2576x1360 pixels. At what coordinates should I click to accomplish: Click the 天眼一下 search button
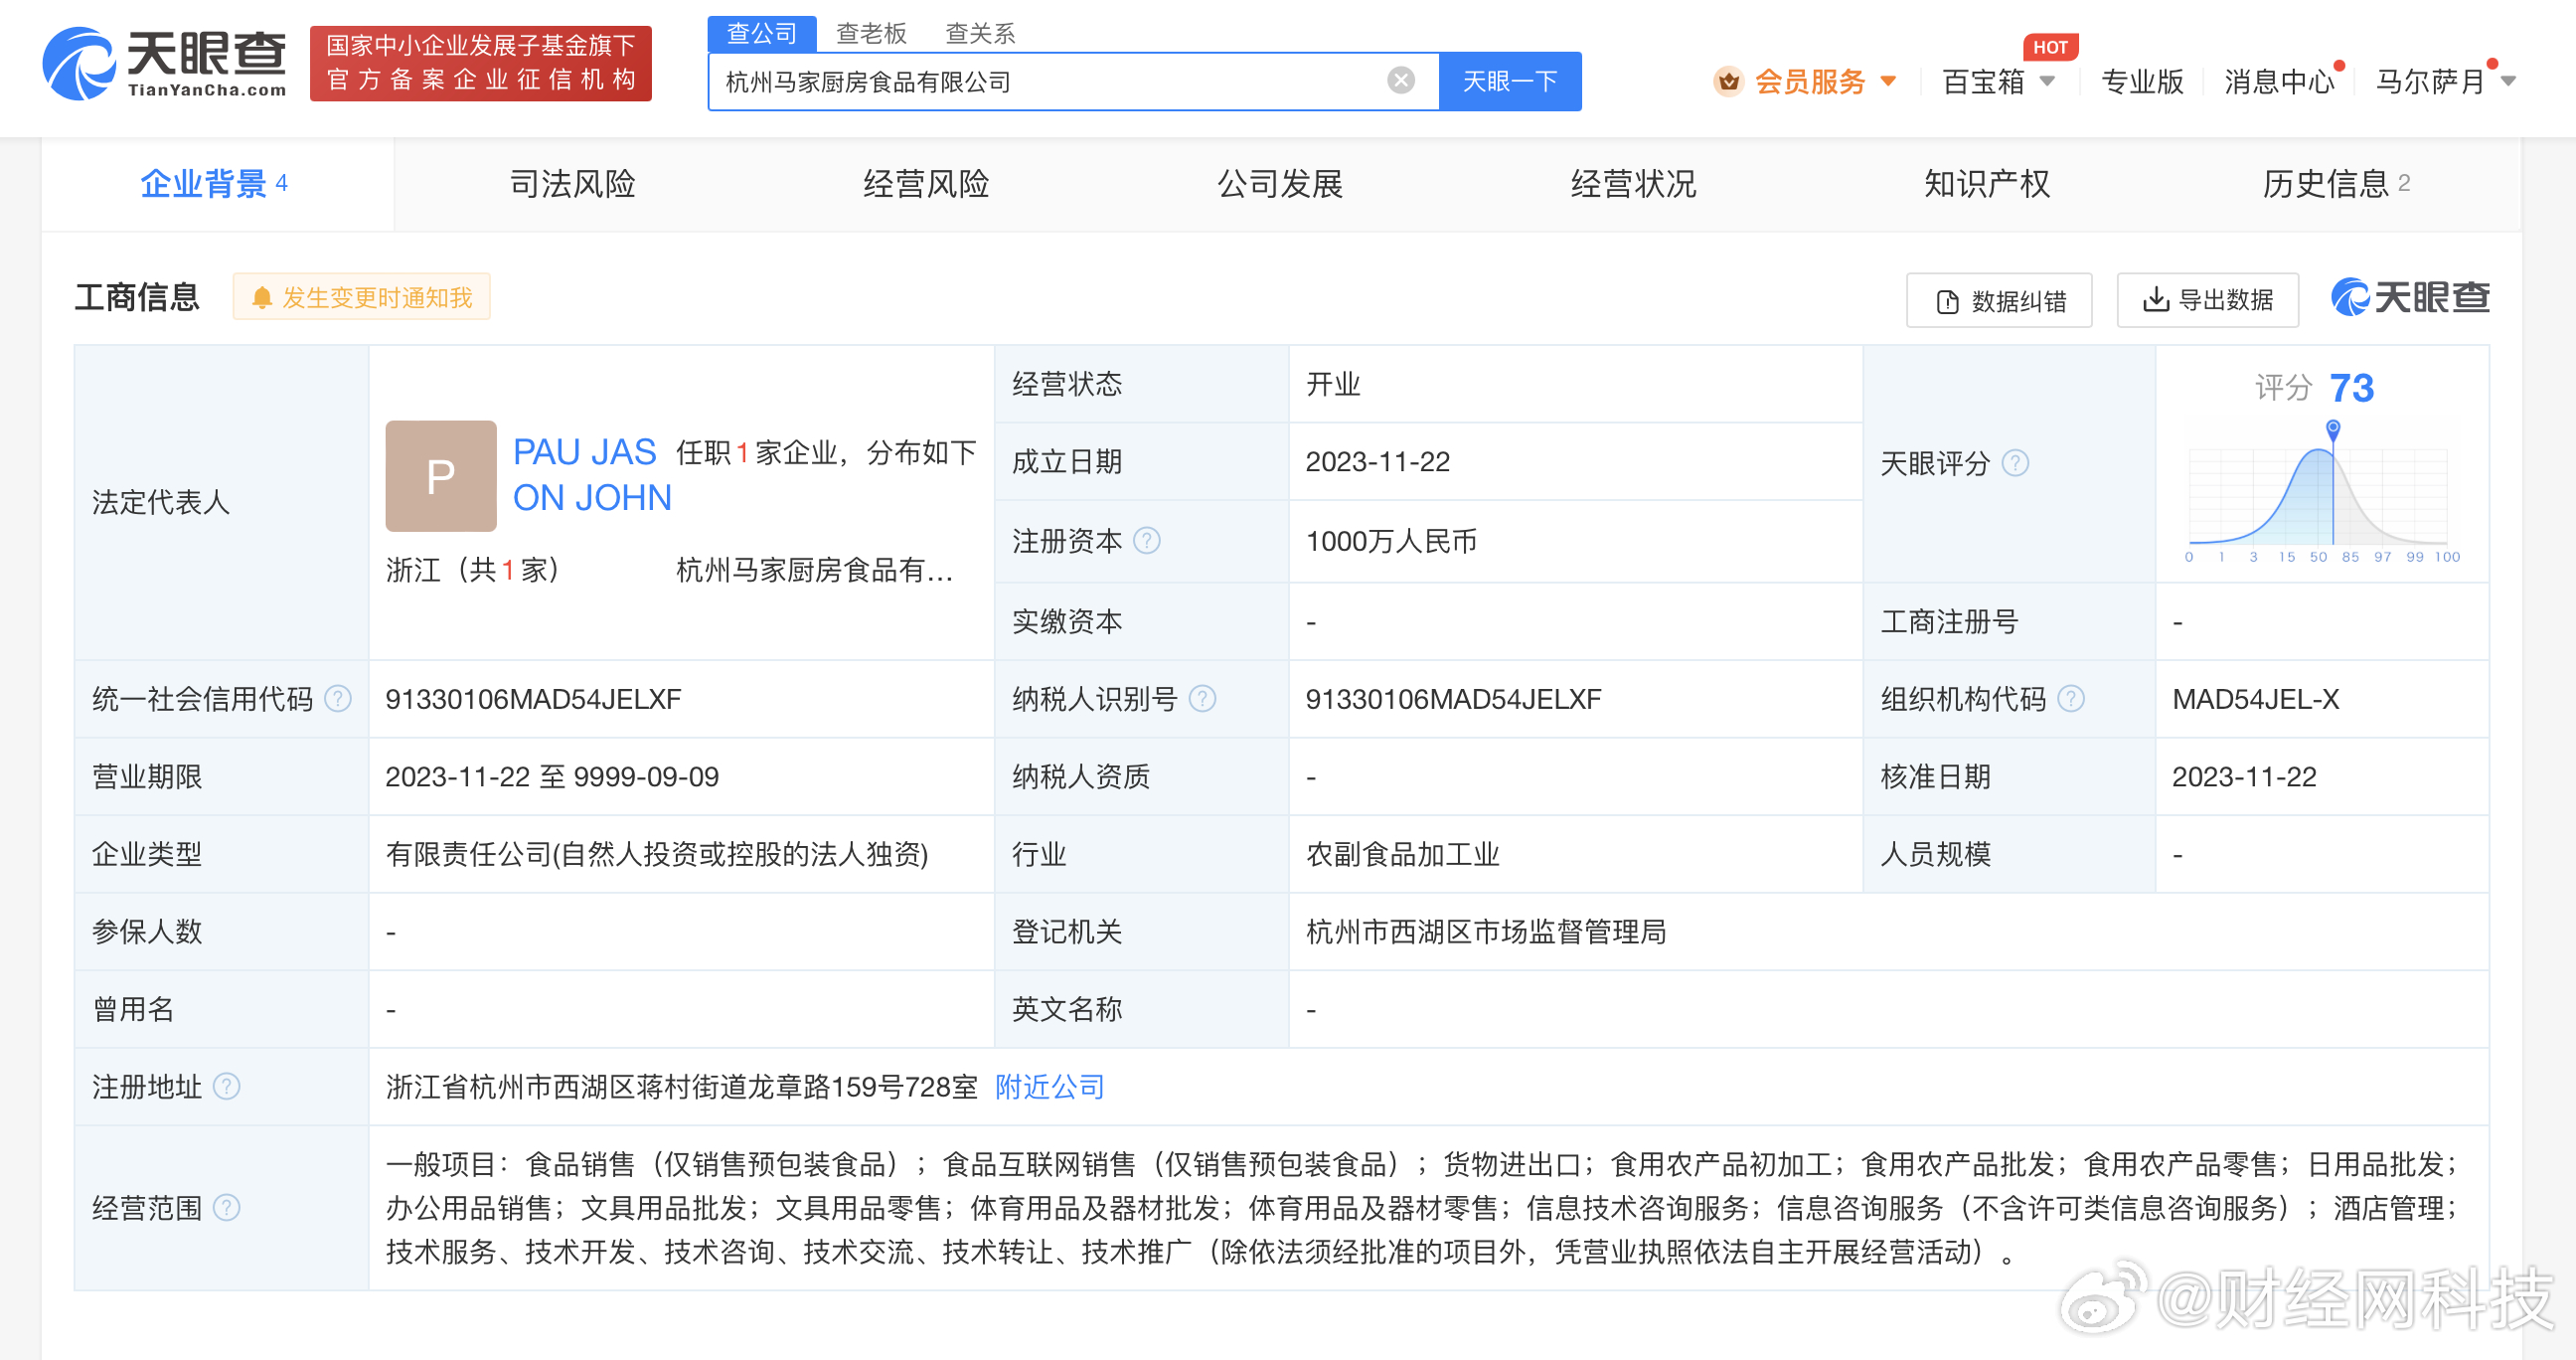(1509, 81)
